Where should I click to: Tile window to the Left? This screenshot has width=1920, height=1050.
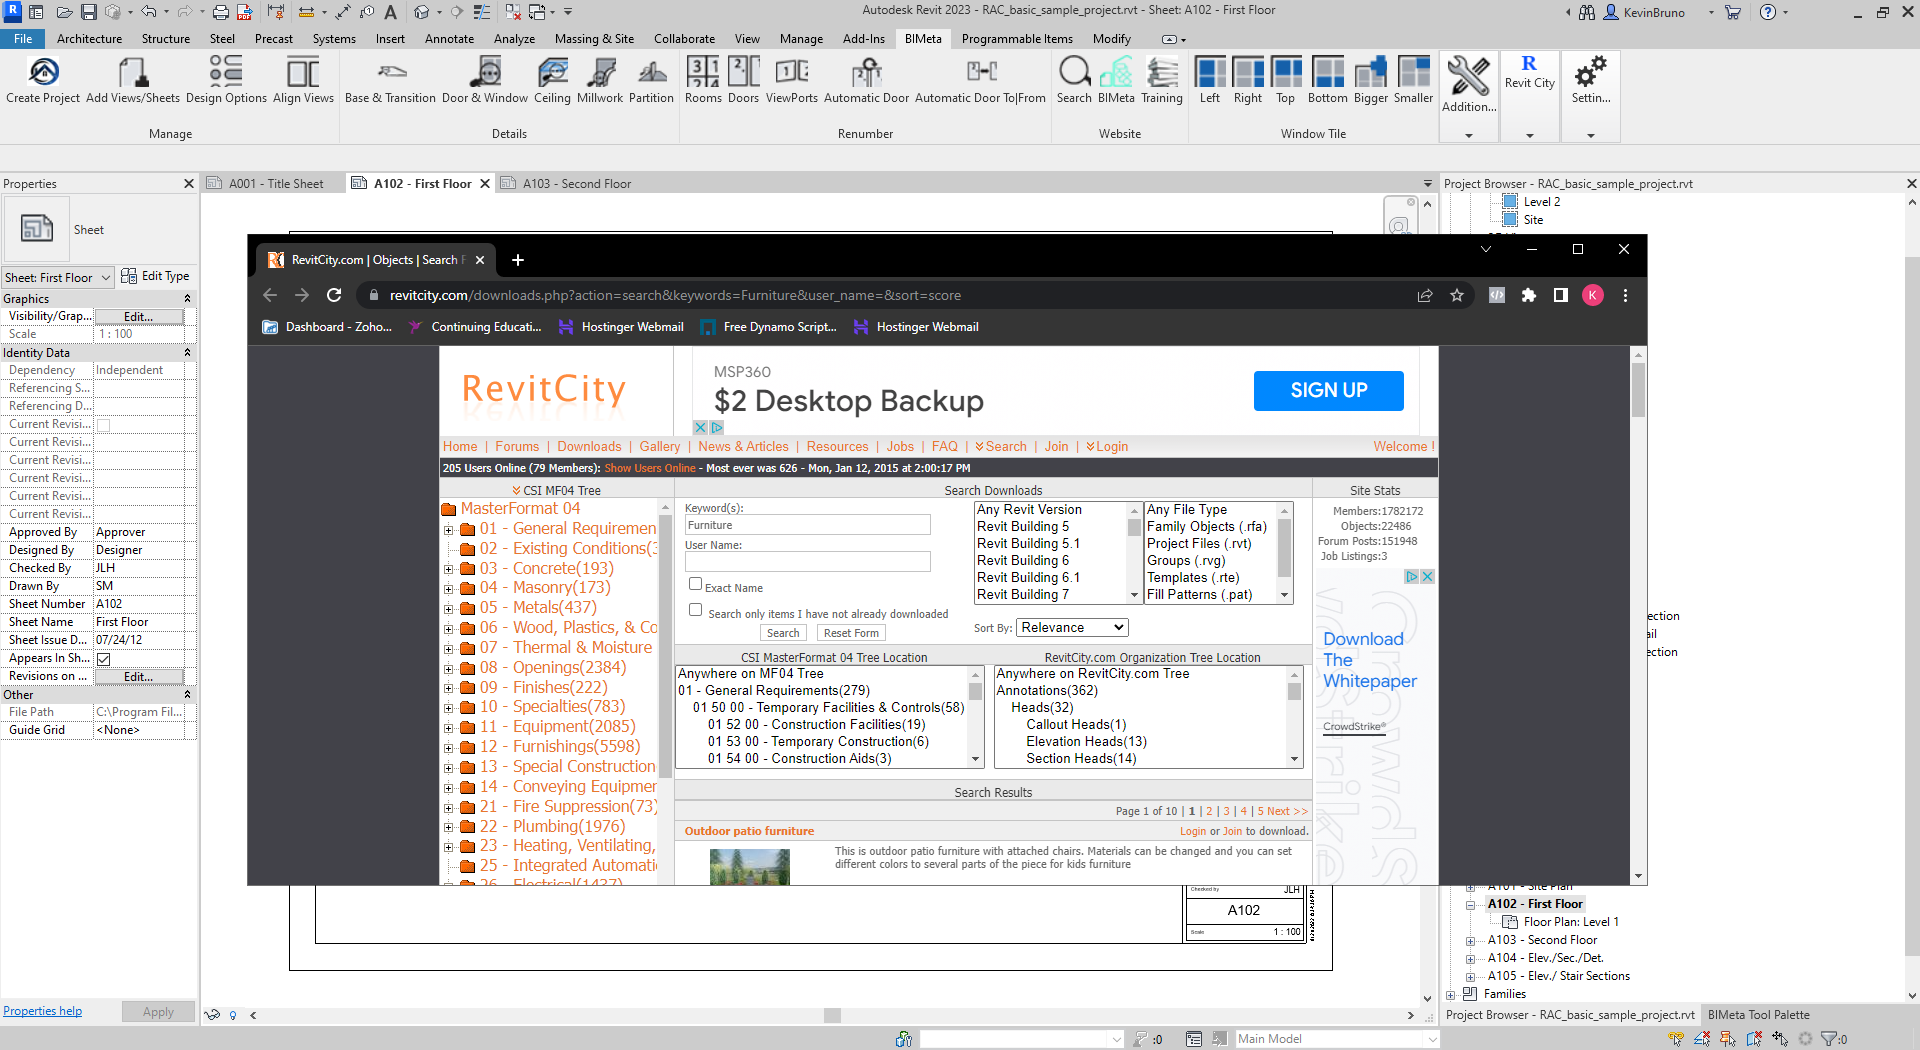[1210, 80]
